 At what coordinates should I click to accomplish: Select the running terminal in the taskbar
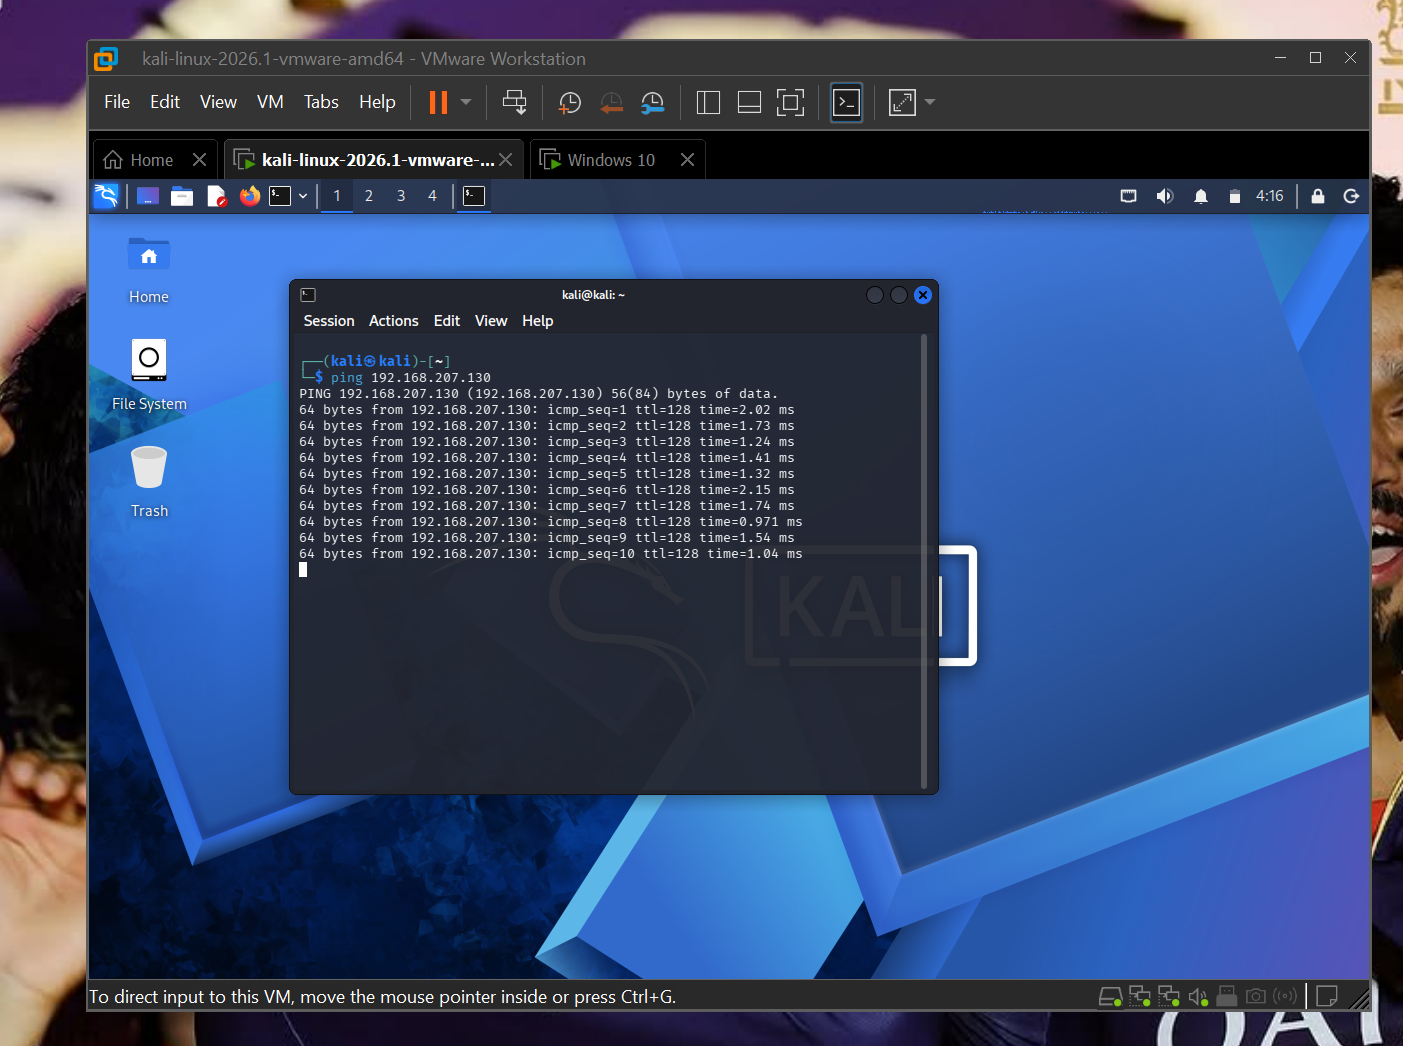(474, 196)
